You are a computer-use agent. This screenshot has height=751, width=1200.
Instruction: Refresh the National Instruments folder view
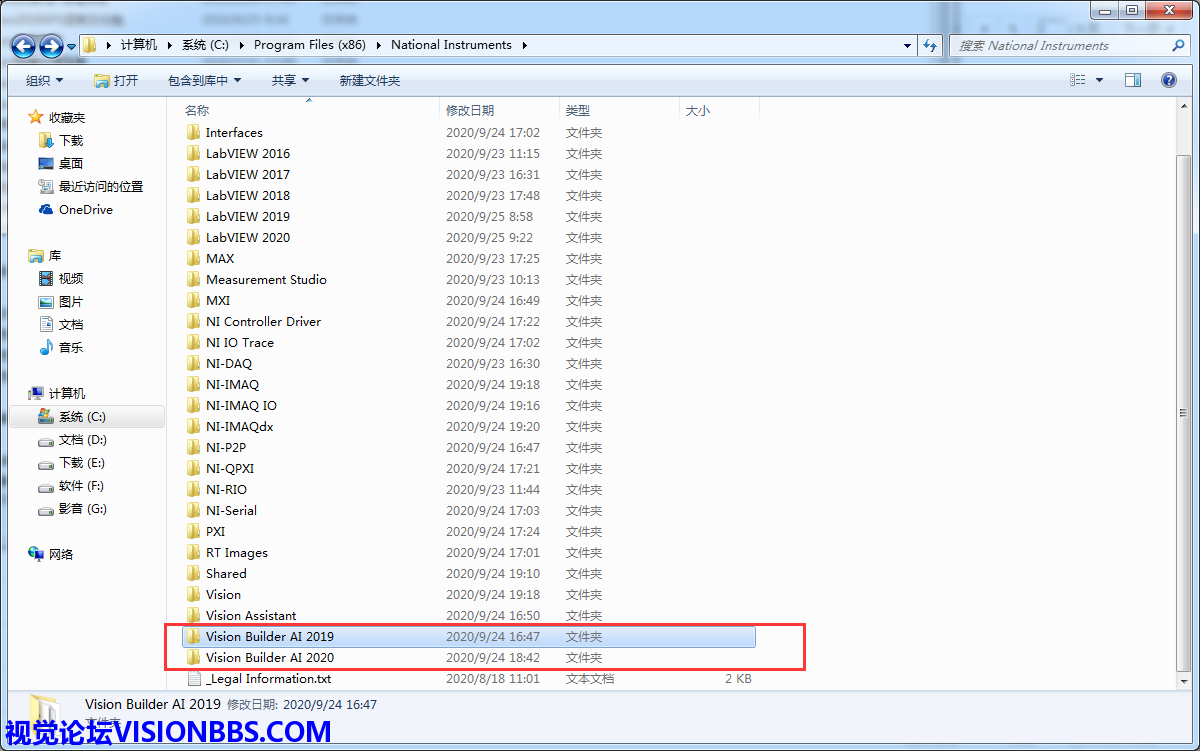click(x=931, y=45)
